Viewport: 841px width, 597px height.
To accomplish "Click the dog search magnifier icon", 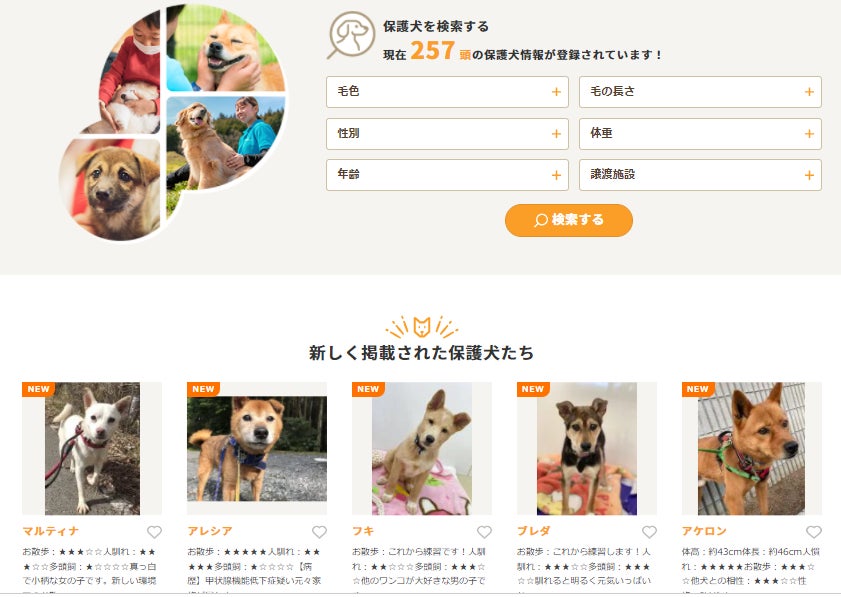I will [x=351, y=35].
